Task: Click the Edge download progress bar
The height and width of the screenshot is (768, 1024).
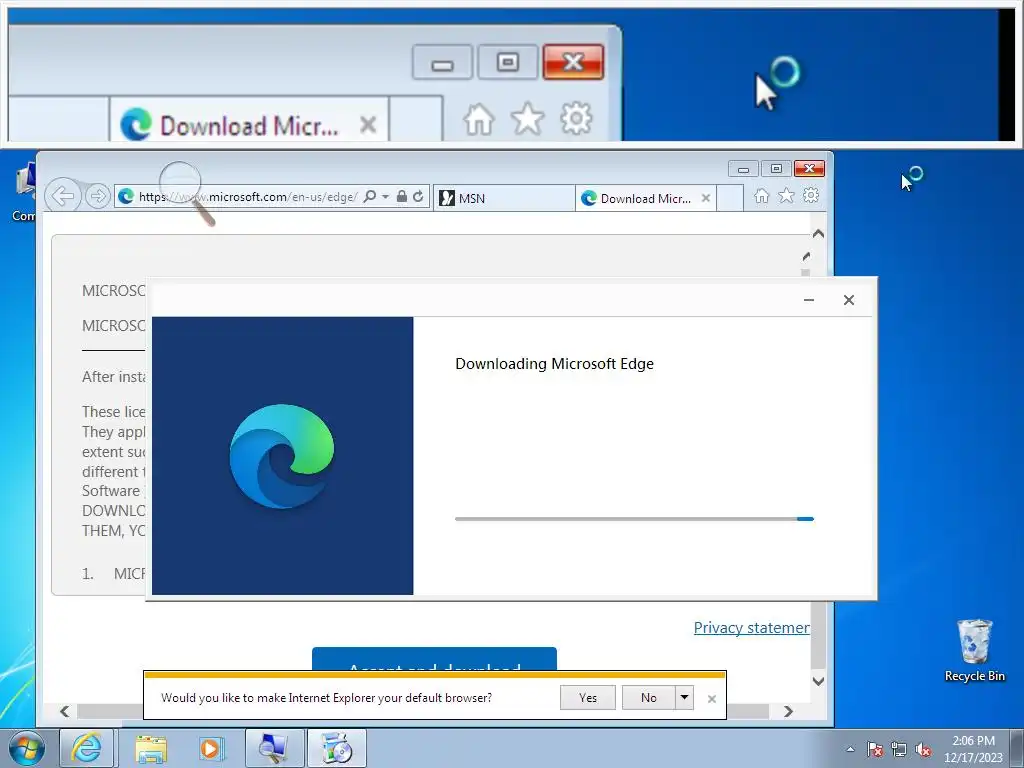Action: [634, 519]
